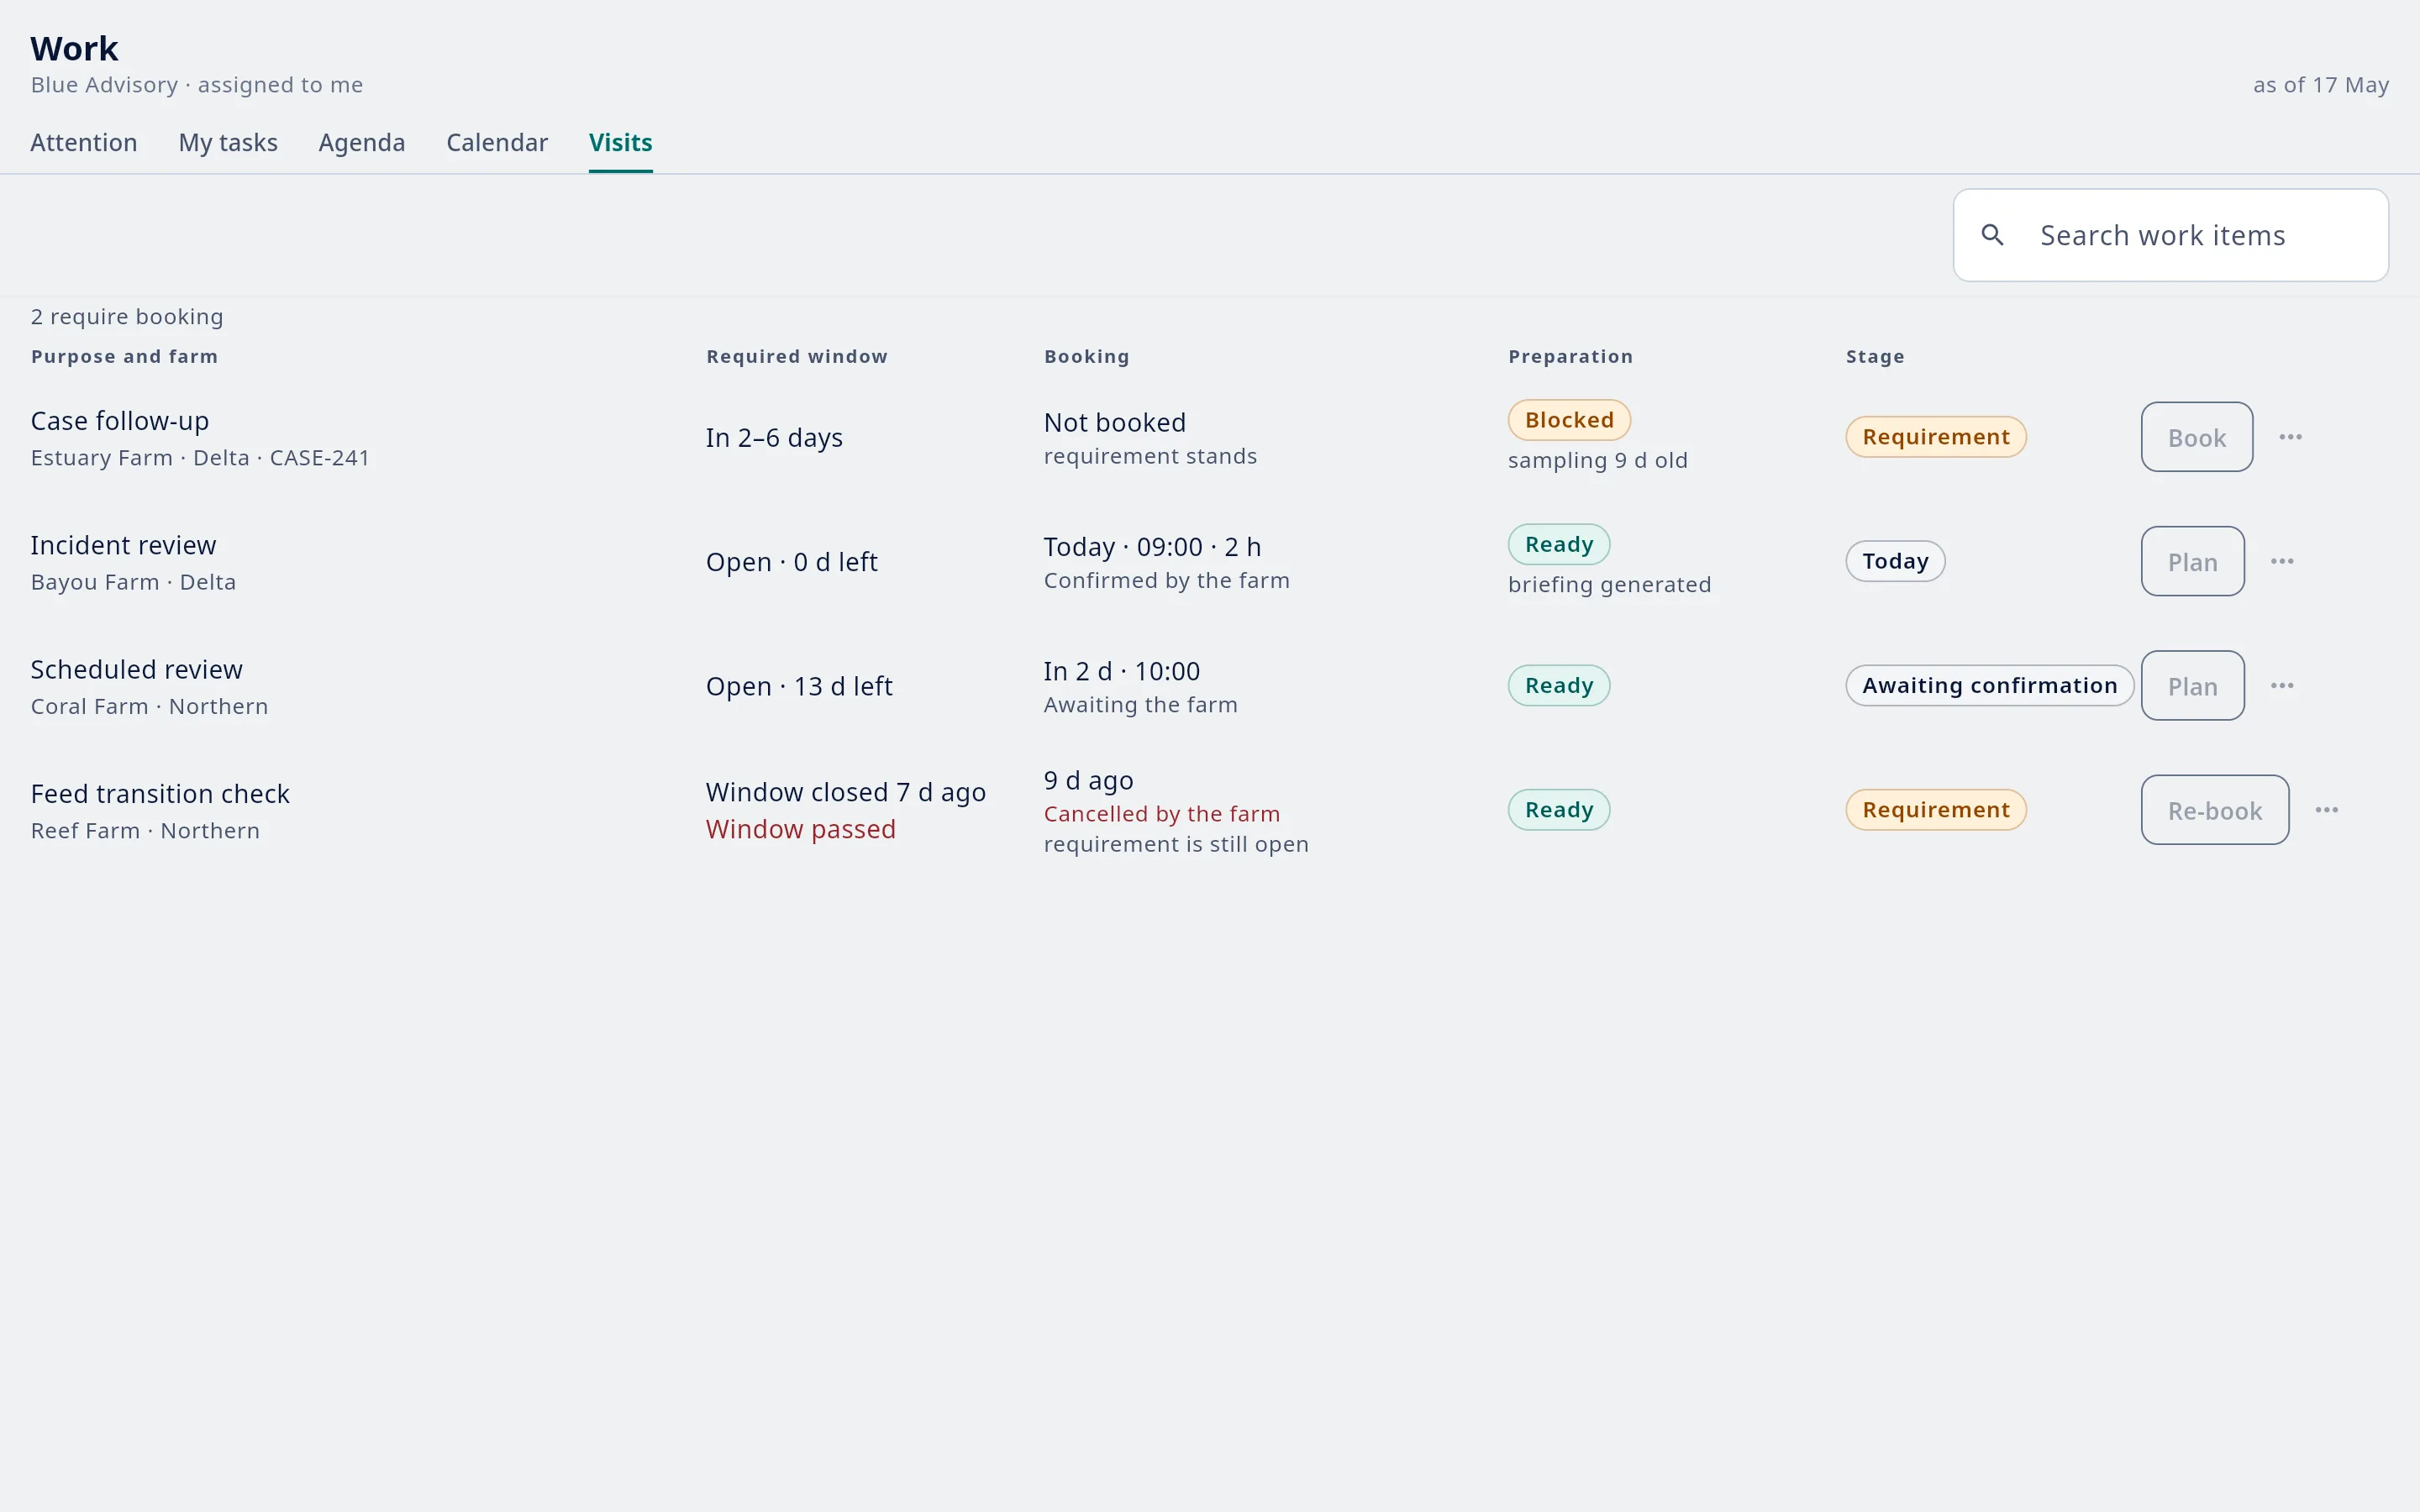Click the Today stage badge

(1895, 561)
